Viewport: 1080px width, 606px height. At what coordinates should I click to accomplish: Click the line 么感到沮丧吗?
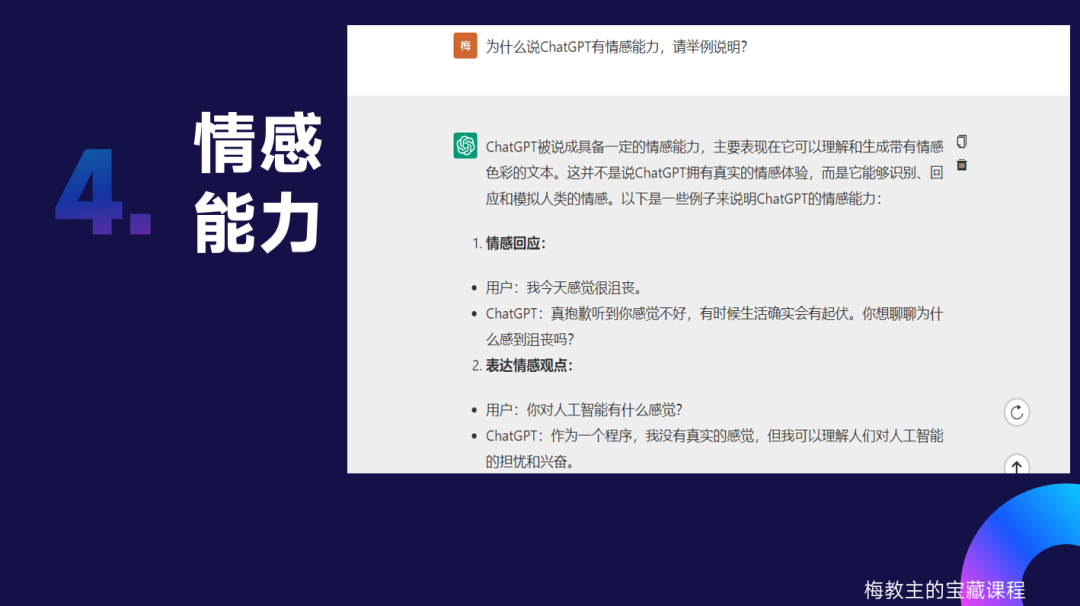coord(530,339)
